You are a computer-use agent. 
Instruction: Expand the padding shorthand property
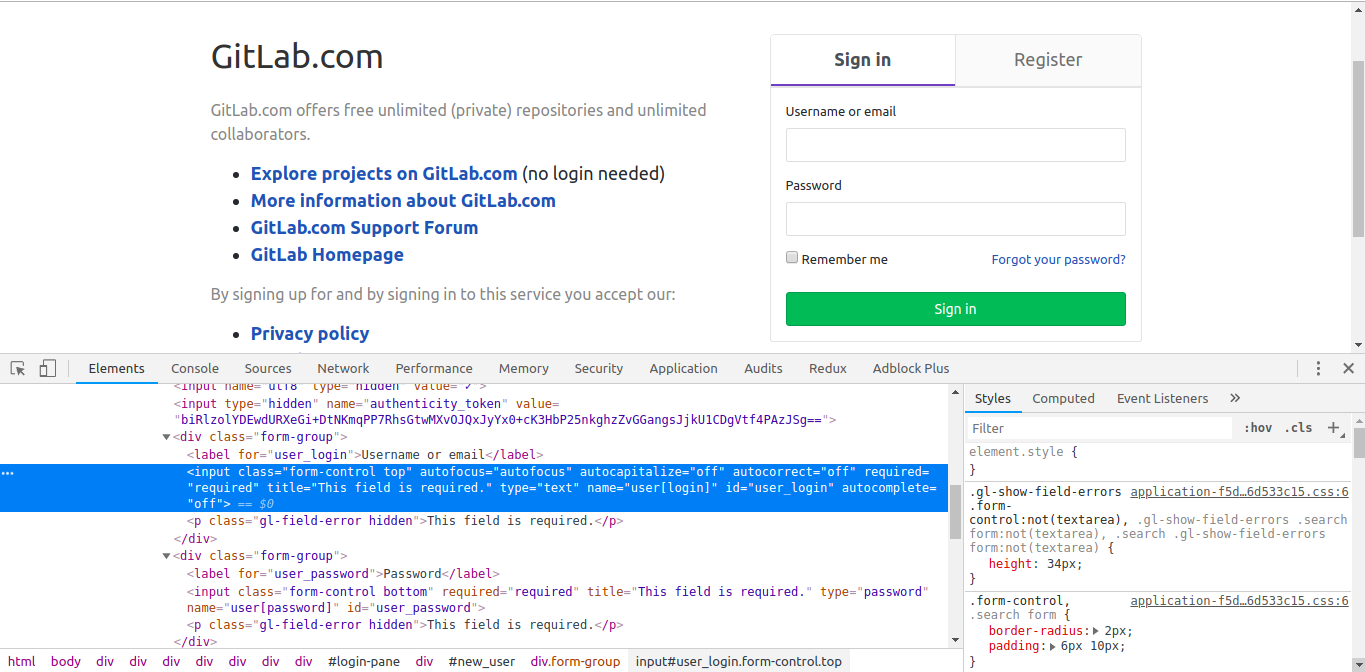(1051, 646)
